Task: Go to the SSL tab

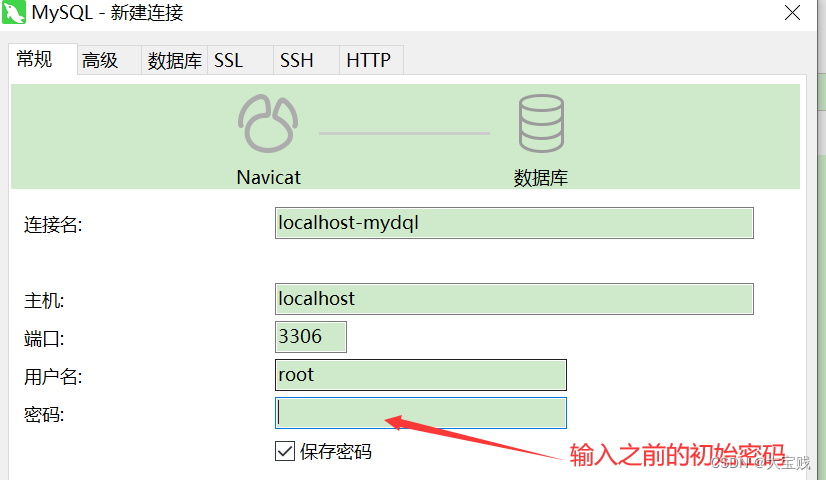Action: pyautogui.click(x=229, y=61)
